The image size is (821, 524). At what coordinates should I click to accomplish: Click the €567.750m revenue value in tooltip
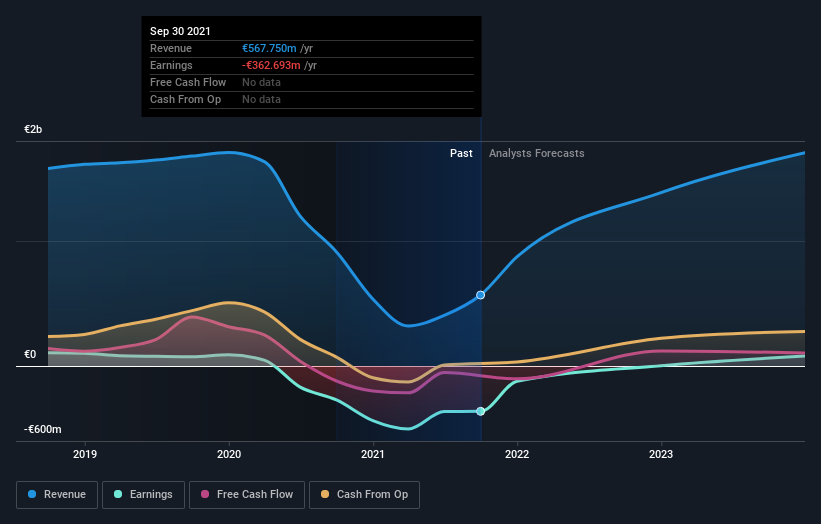tap(269, 48)
